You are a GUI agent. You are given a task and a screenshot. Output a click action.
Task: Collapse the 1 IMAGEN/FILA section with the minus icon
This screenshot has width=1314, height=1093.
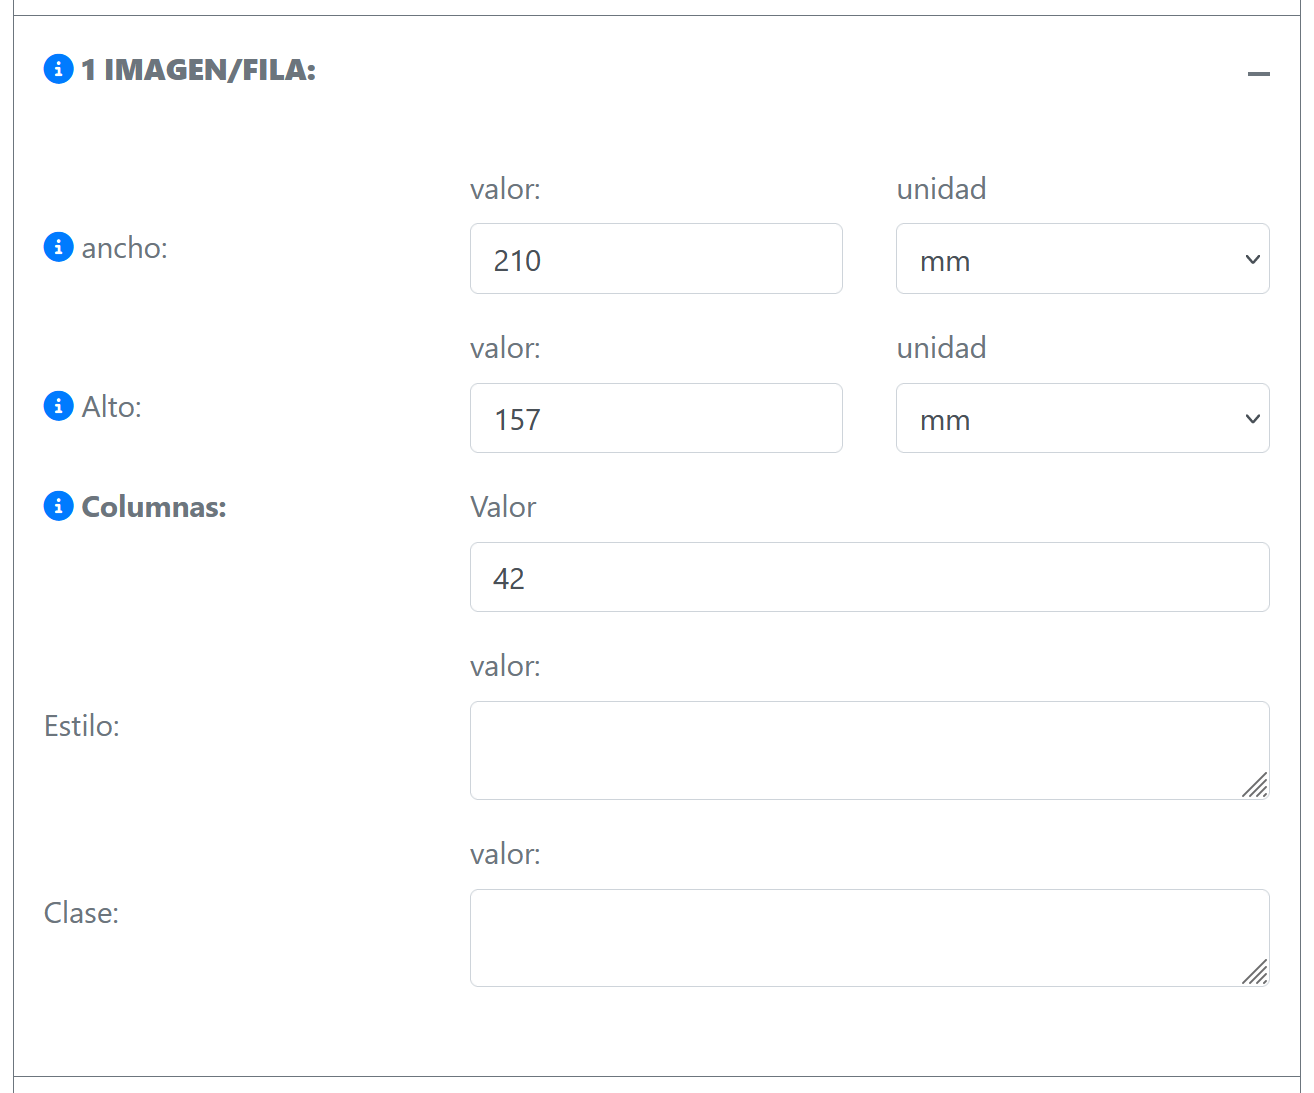pyautogui.click(x=1258, y=74)
